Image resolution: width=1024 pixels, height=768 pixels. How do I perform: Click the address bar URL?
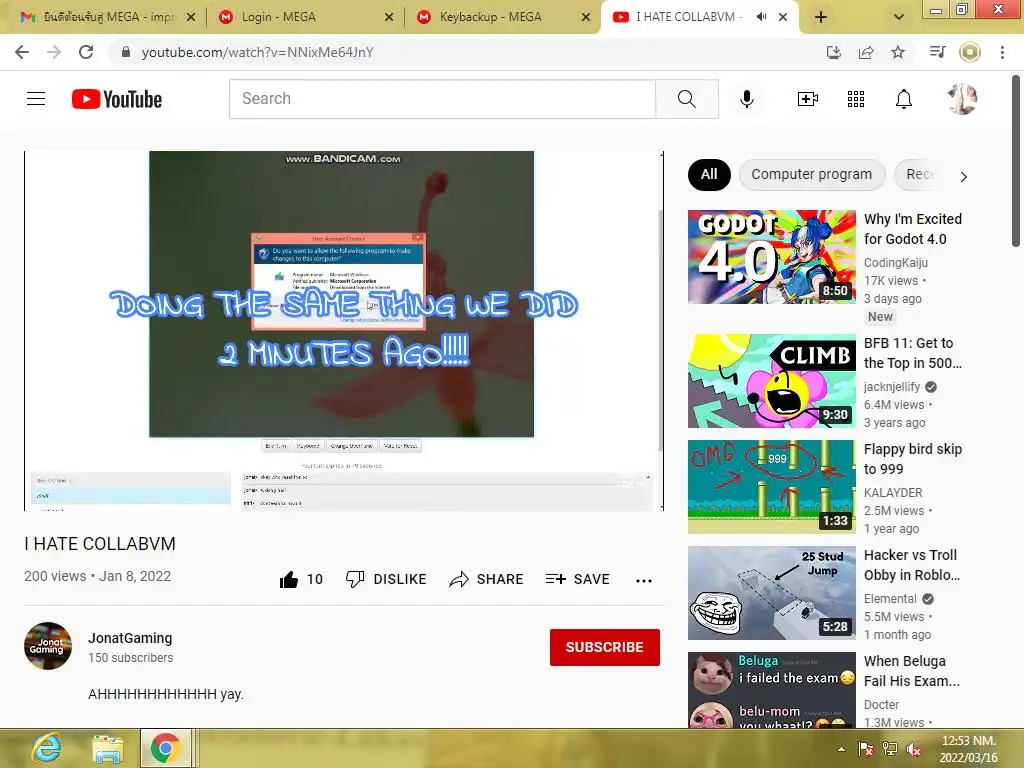pyautogui.click(x=257, y=52)
